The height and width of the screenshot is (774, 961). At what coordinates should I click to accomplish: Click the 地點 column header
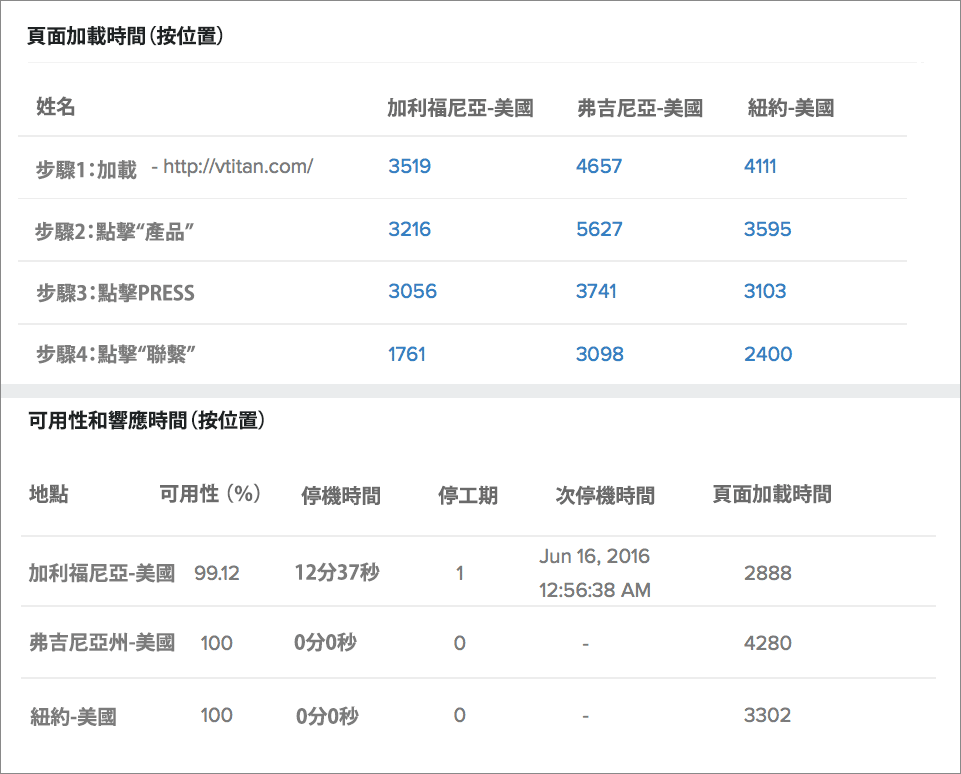click(48, 494)
